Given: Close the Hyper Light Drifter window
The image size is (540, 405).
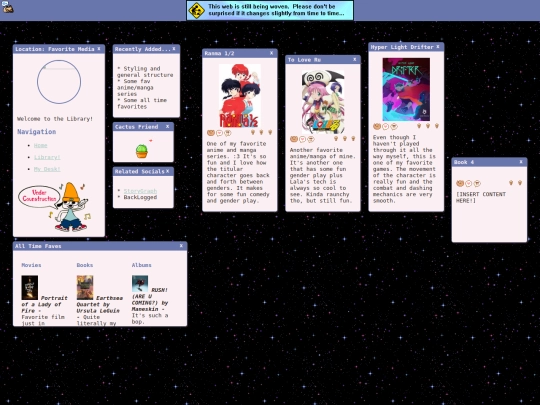Looking at the screenshot, I should coord(438,47).
